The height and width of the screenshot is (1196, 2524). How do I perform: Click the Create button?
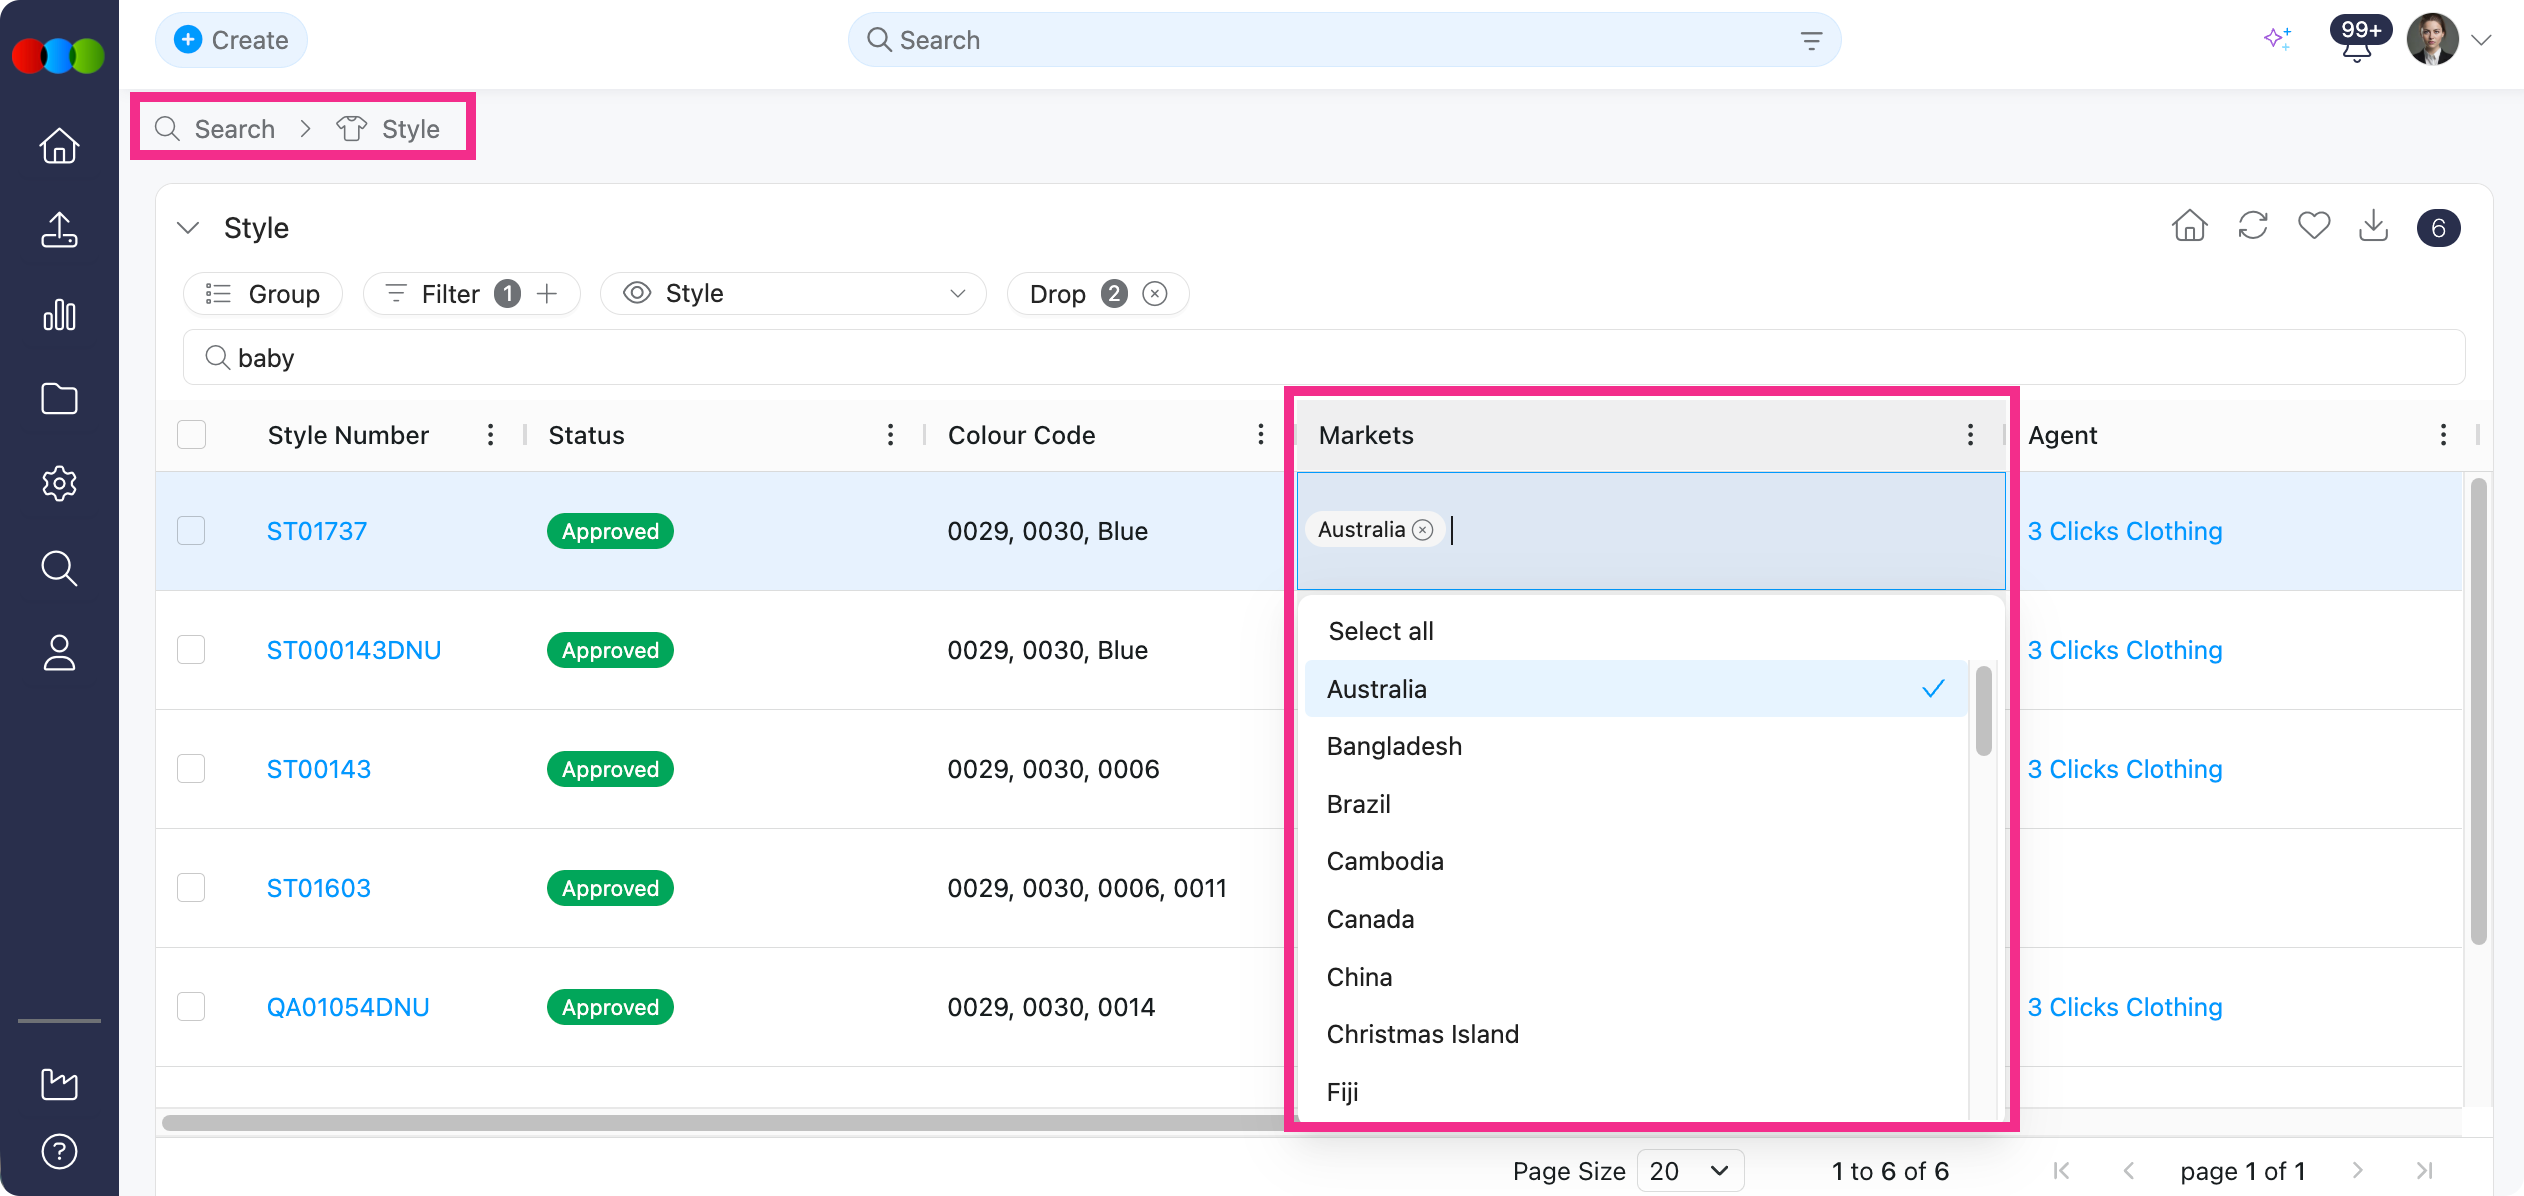[231, 40]
